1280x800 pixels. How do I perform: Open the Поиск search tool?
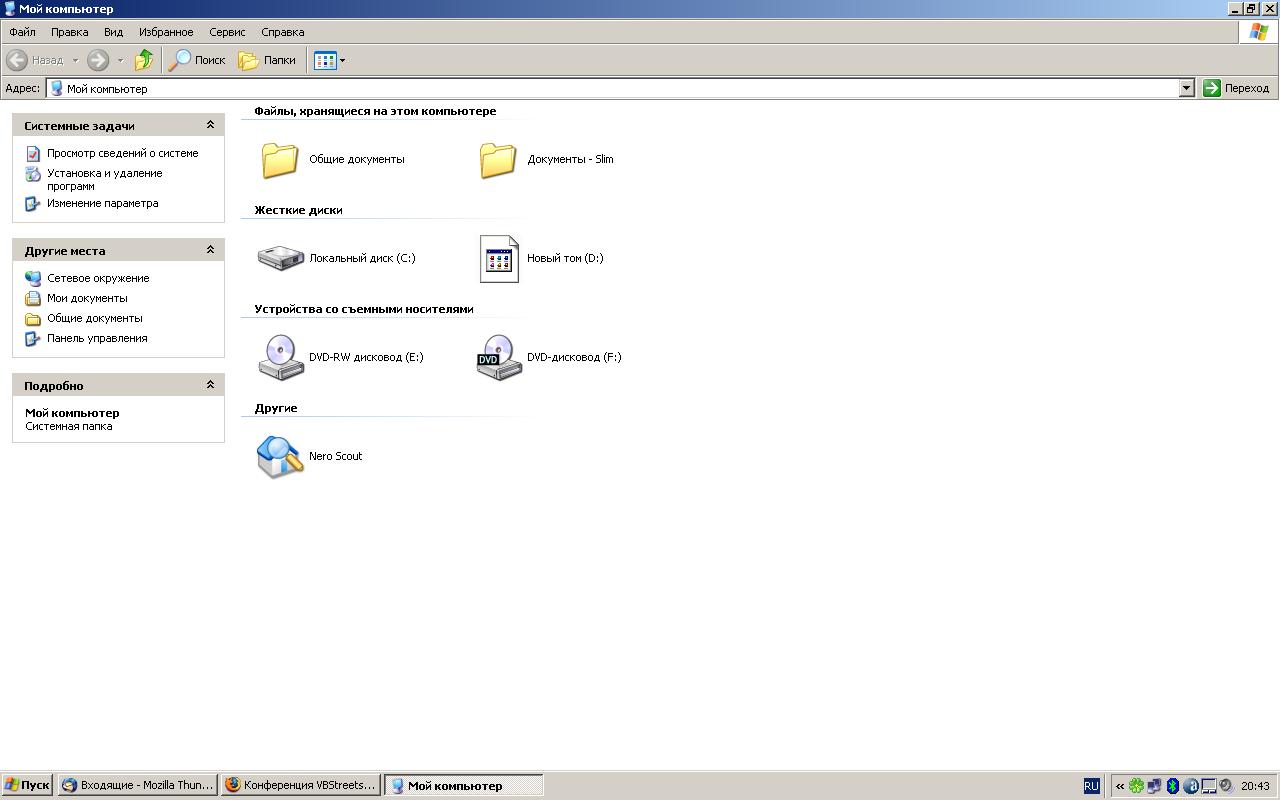click(197, 60)
